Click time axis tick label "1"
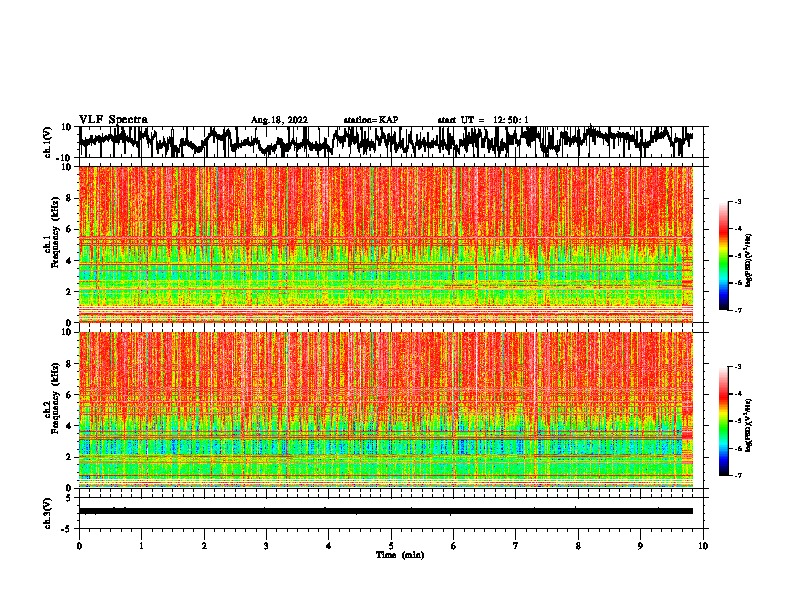Image resolution: width=792 pixels, height=612 pixels. [x=141, y=546]
